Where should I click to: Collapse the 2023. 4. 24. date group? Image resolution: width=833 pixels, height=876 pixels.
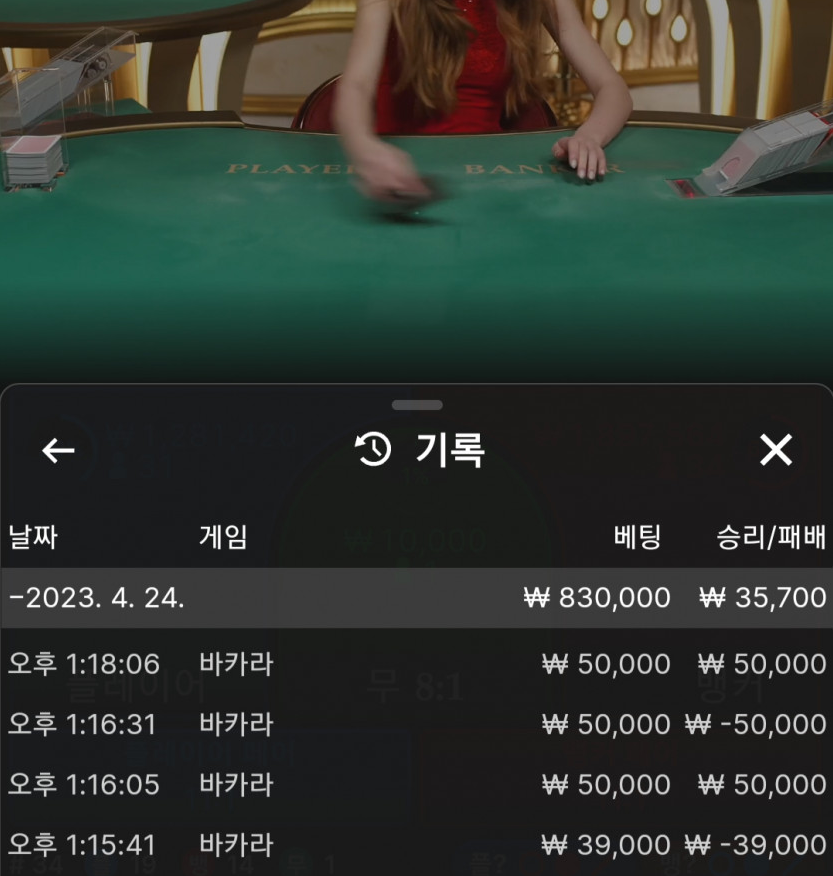pos(416,598)
